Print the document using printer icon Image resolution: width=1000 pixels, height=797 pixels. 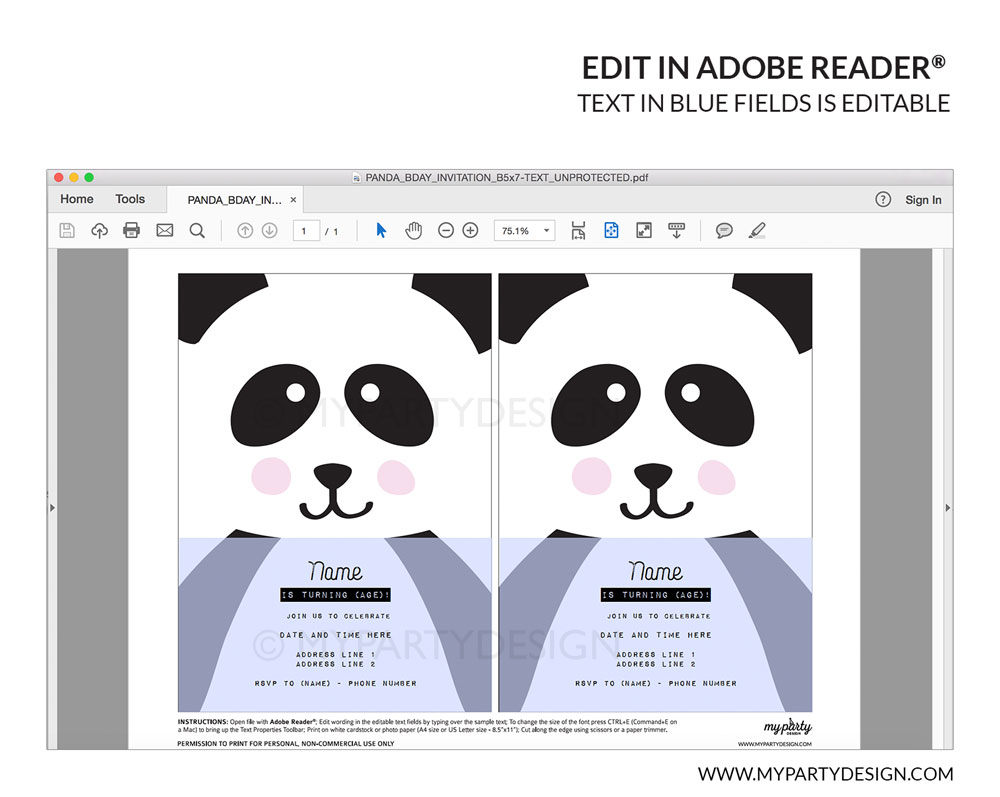[131, 231]
